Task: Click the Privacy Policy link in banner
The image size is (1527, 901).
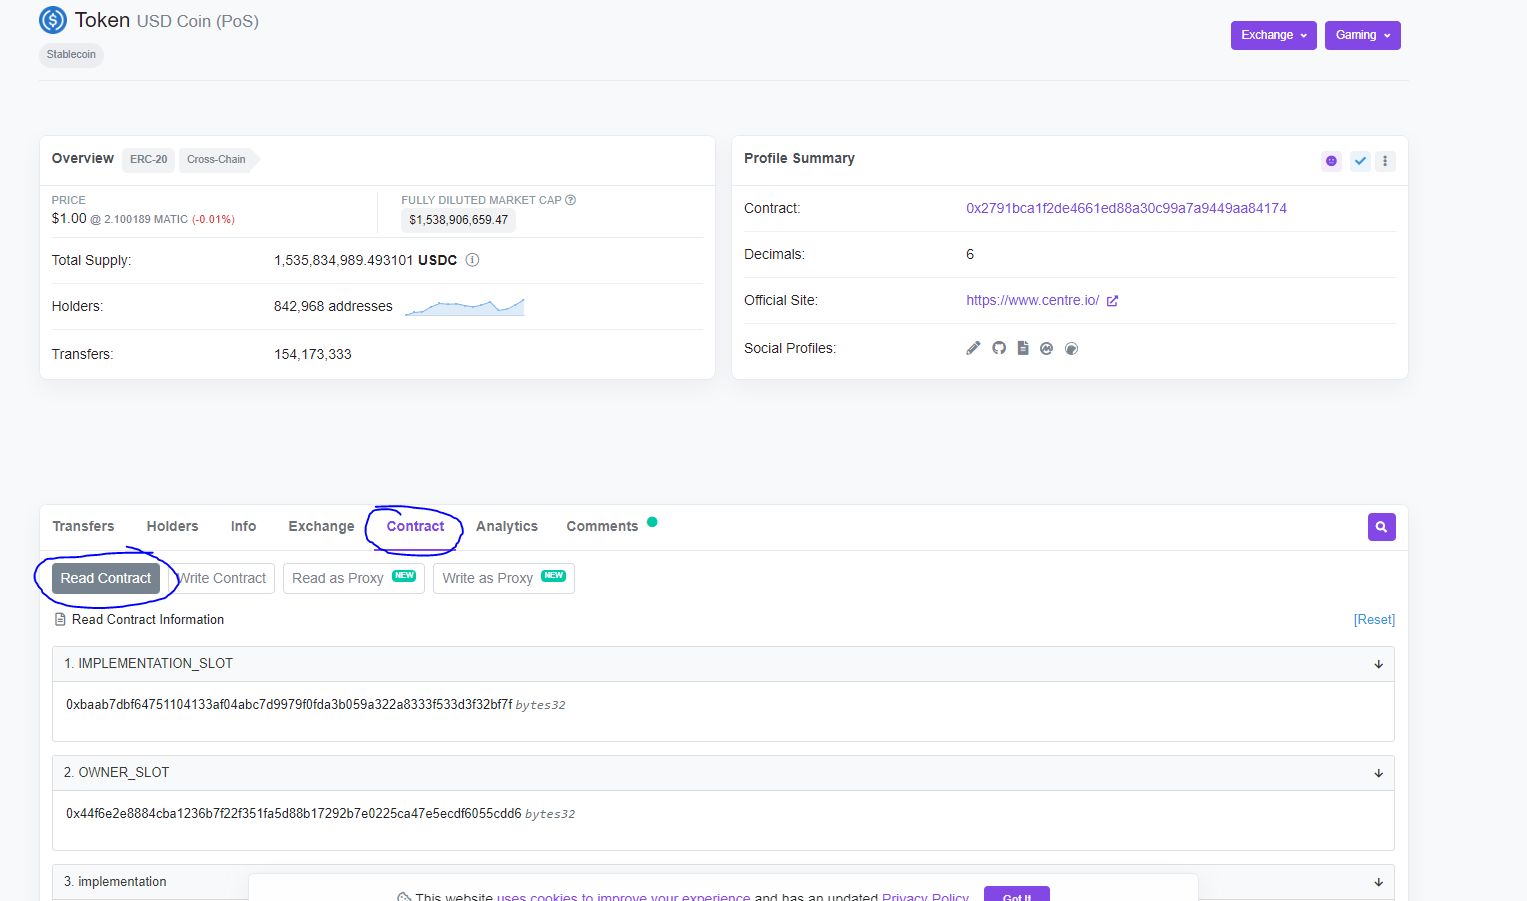Action: (925, 896)
